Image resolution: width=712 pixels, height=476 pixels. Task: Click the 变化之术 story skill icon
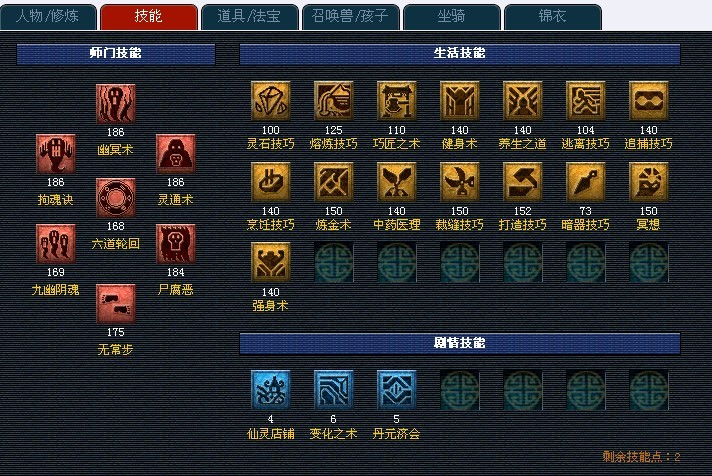tap(333, 390)
